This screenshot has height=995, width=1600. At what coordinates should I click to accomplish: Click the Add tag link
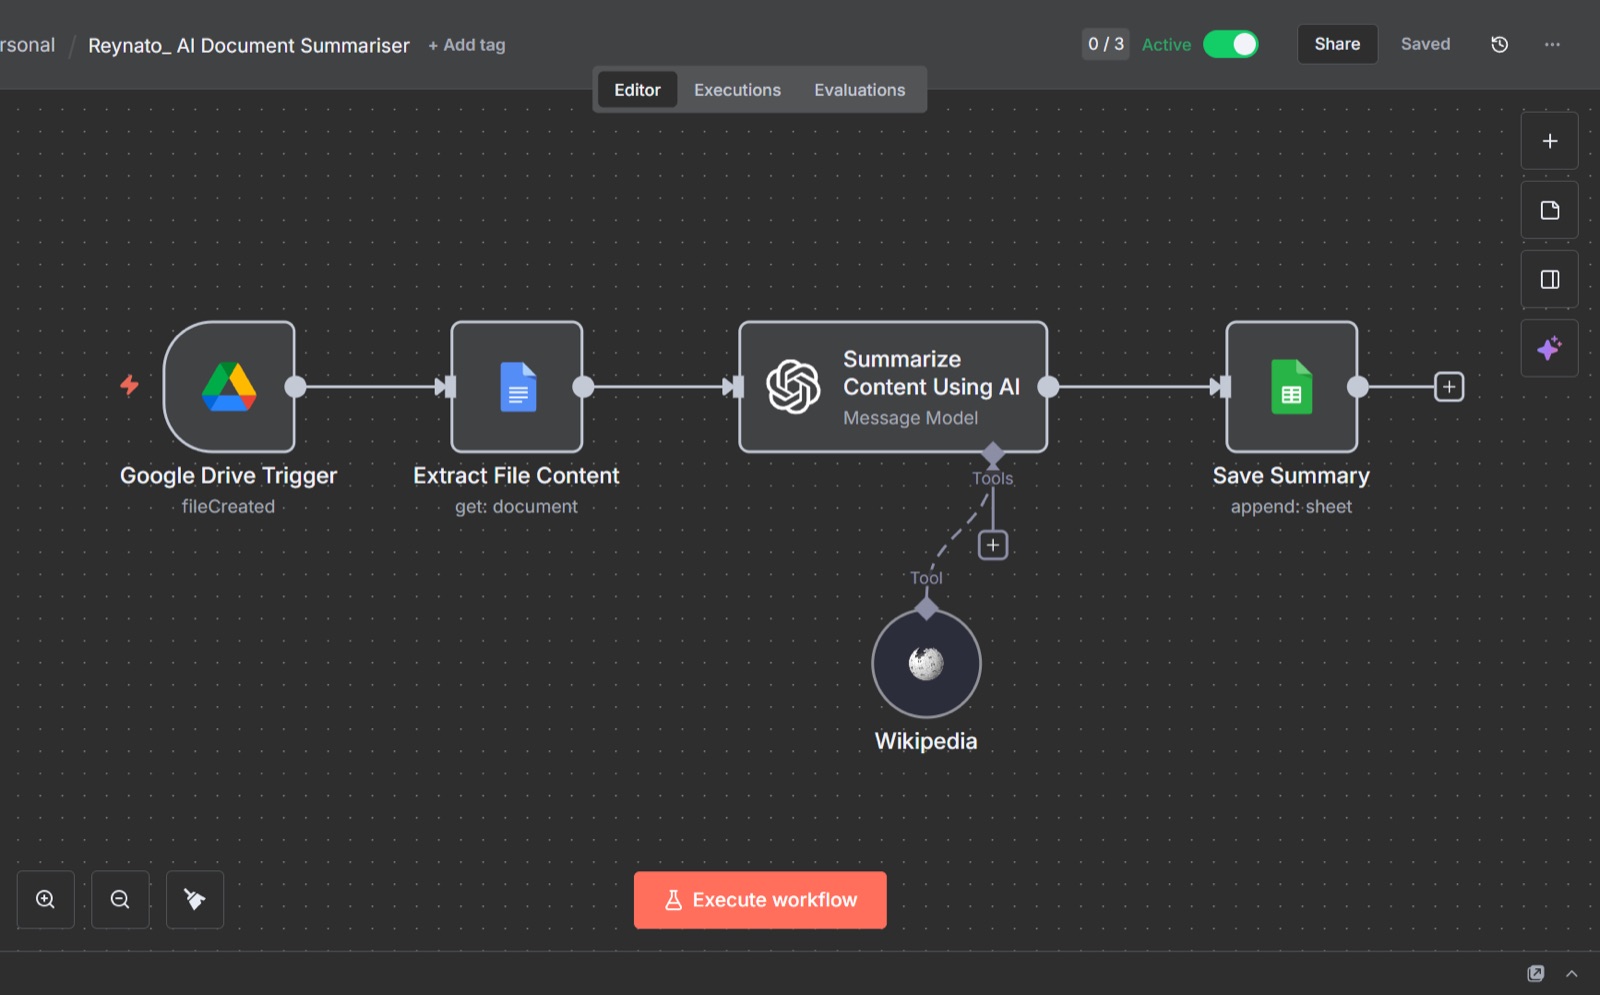467,45
